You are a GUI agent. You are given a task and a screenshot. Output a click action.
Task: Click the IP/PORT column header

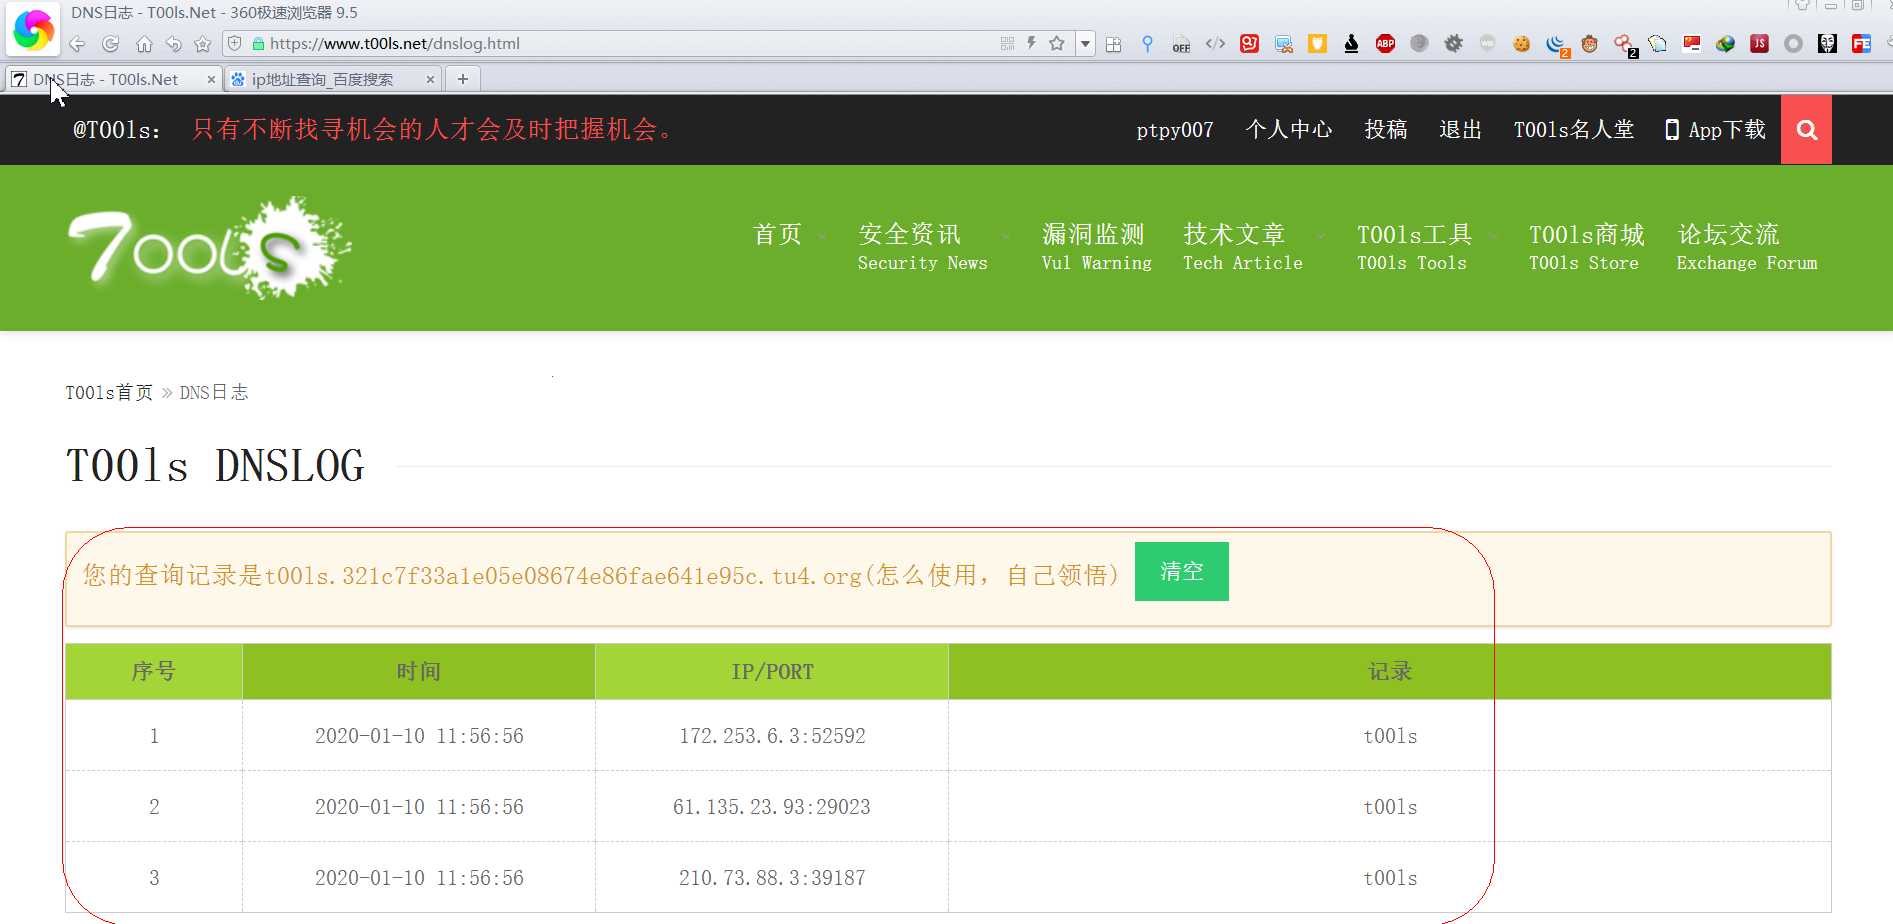tap(772, 672)
